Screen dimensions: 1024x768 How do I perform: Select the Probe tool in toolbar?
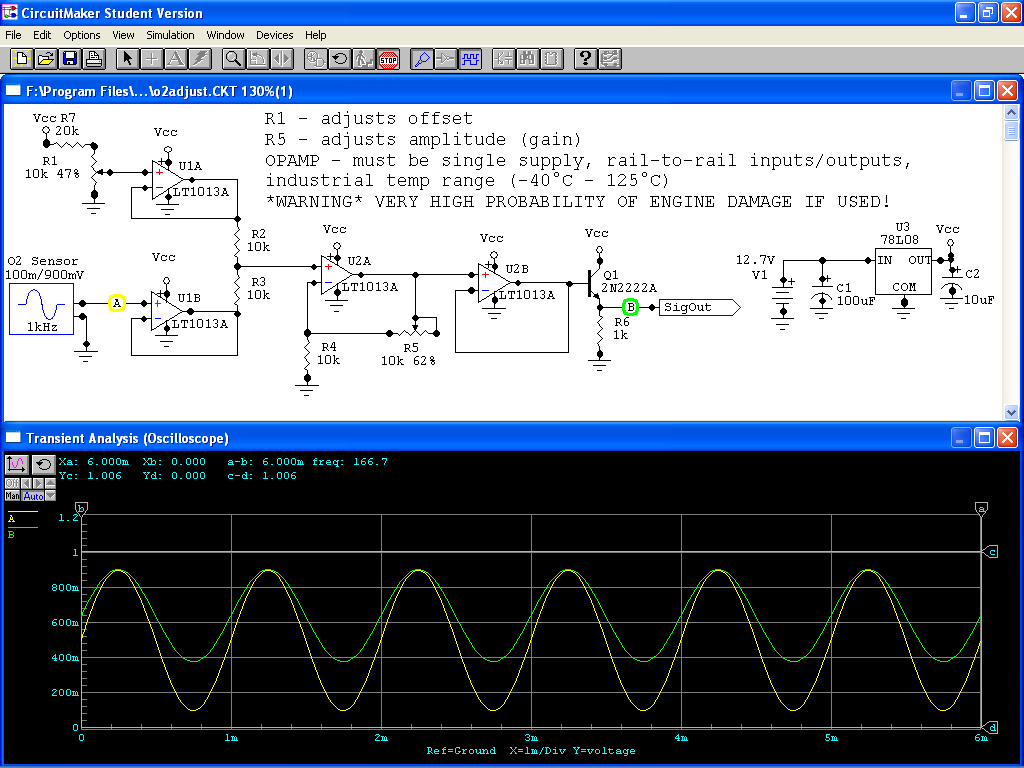(x=421, y=59)
